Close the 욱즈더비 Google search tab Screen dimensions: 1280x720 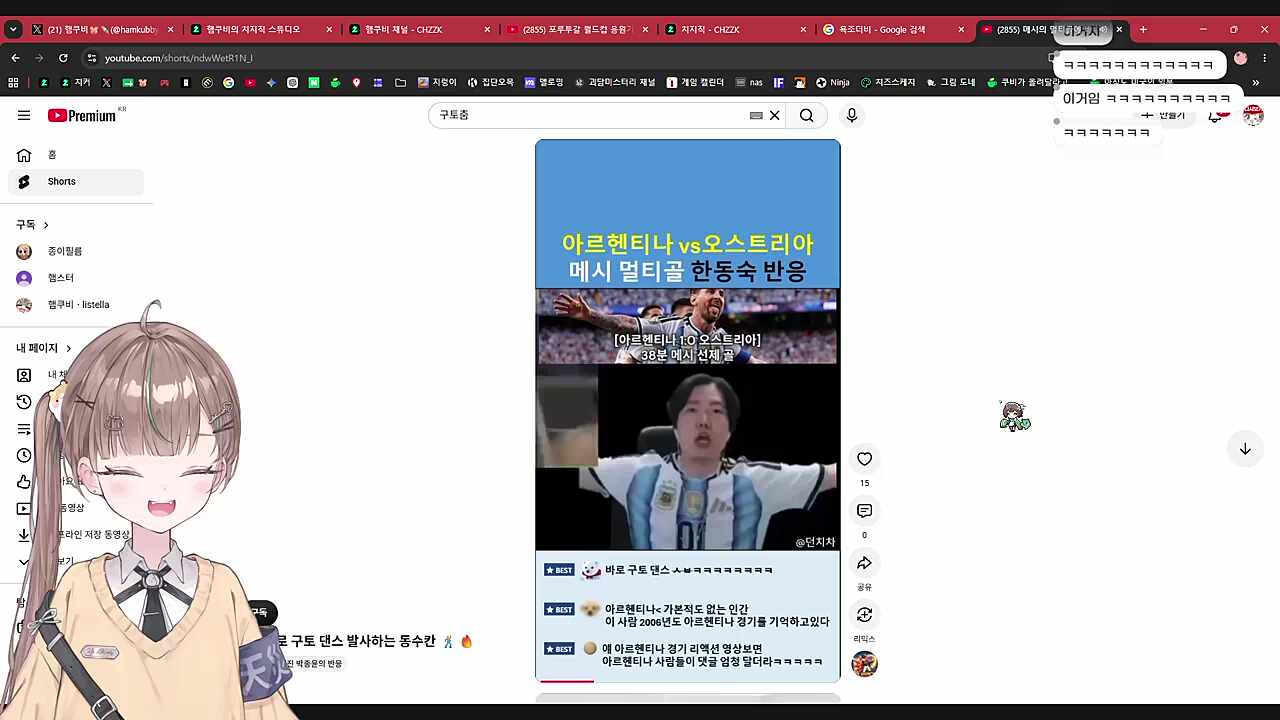(x=961, y=30)
